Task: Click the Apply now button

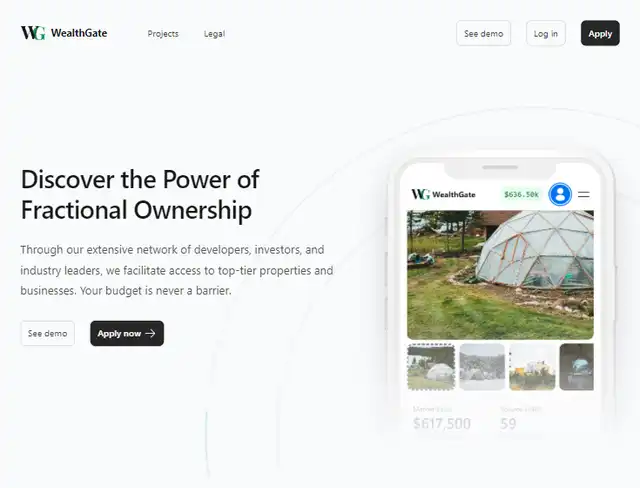Action: click(127, 333)
